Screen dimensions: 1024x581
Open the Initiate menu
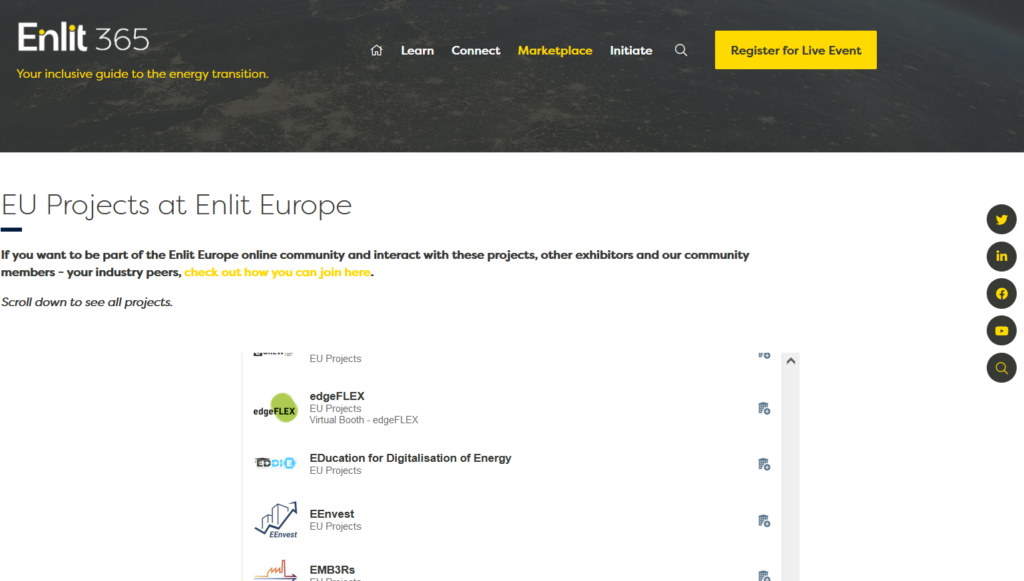click(x=631, y=50)
